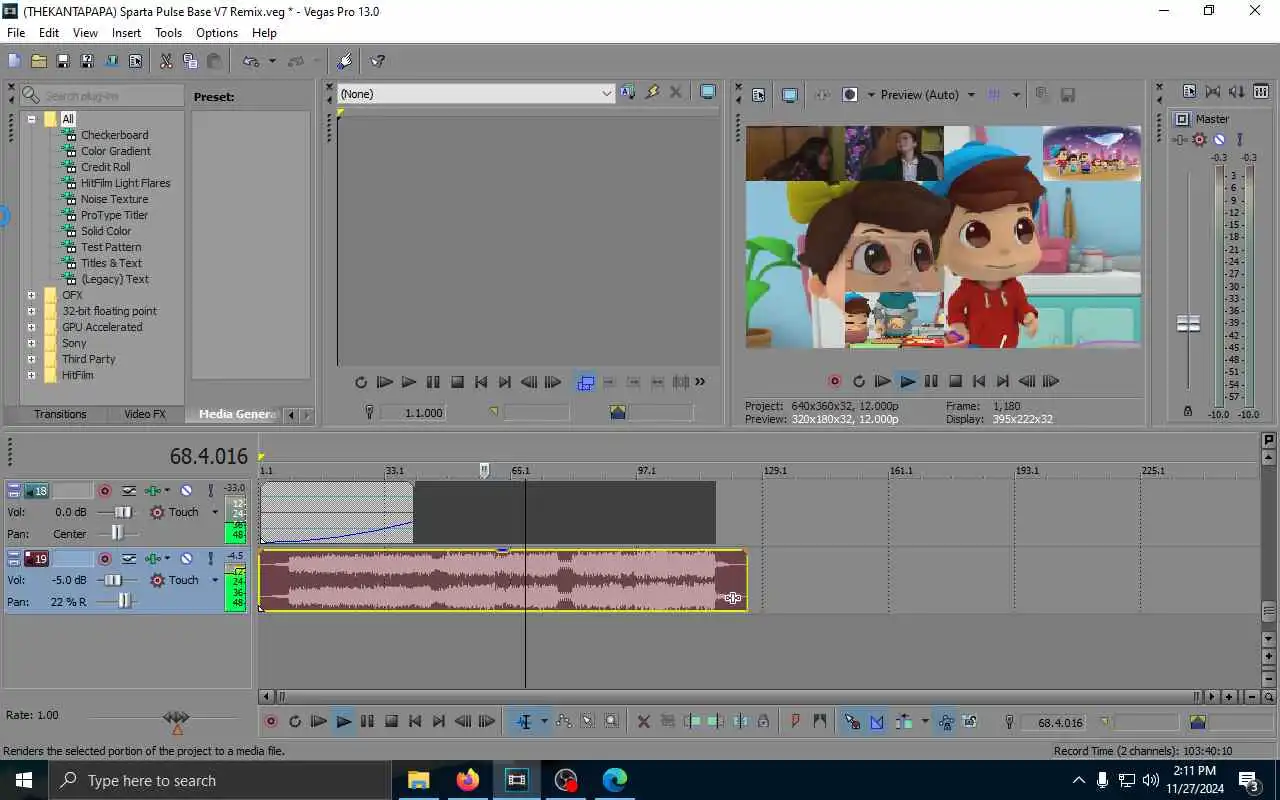Select Titles & Text generator

pyautogui.click(x=111, y=263)
